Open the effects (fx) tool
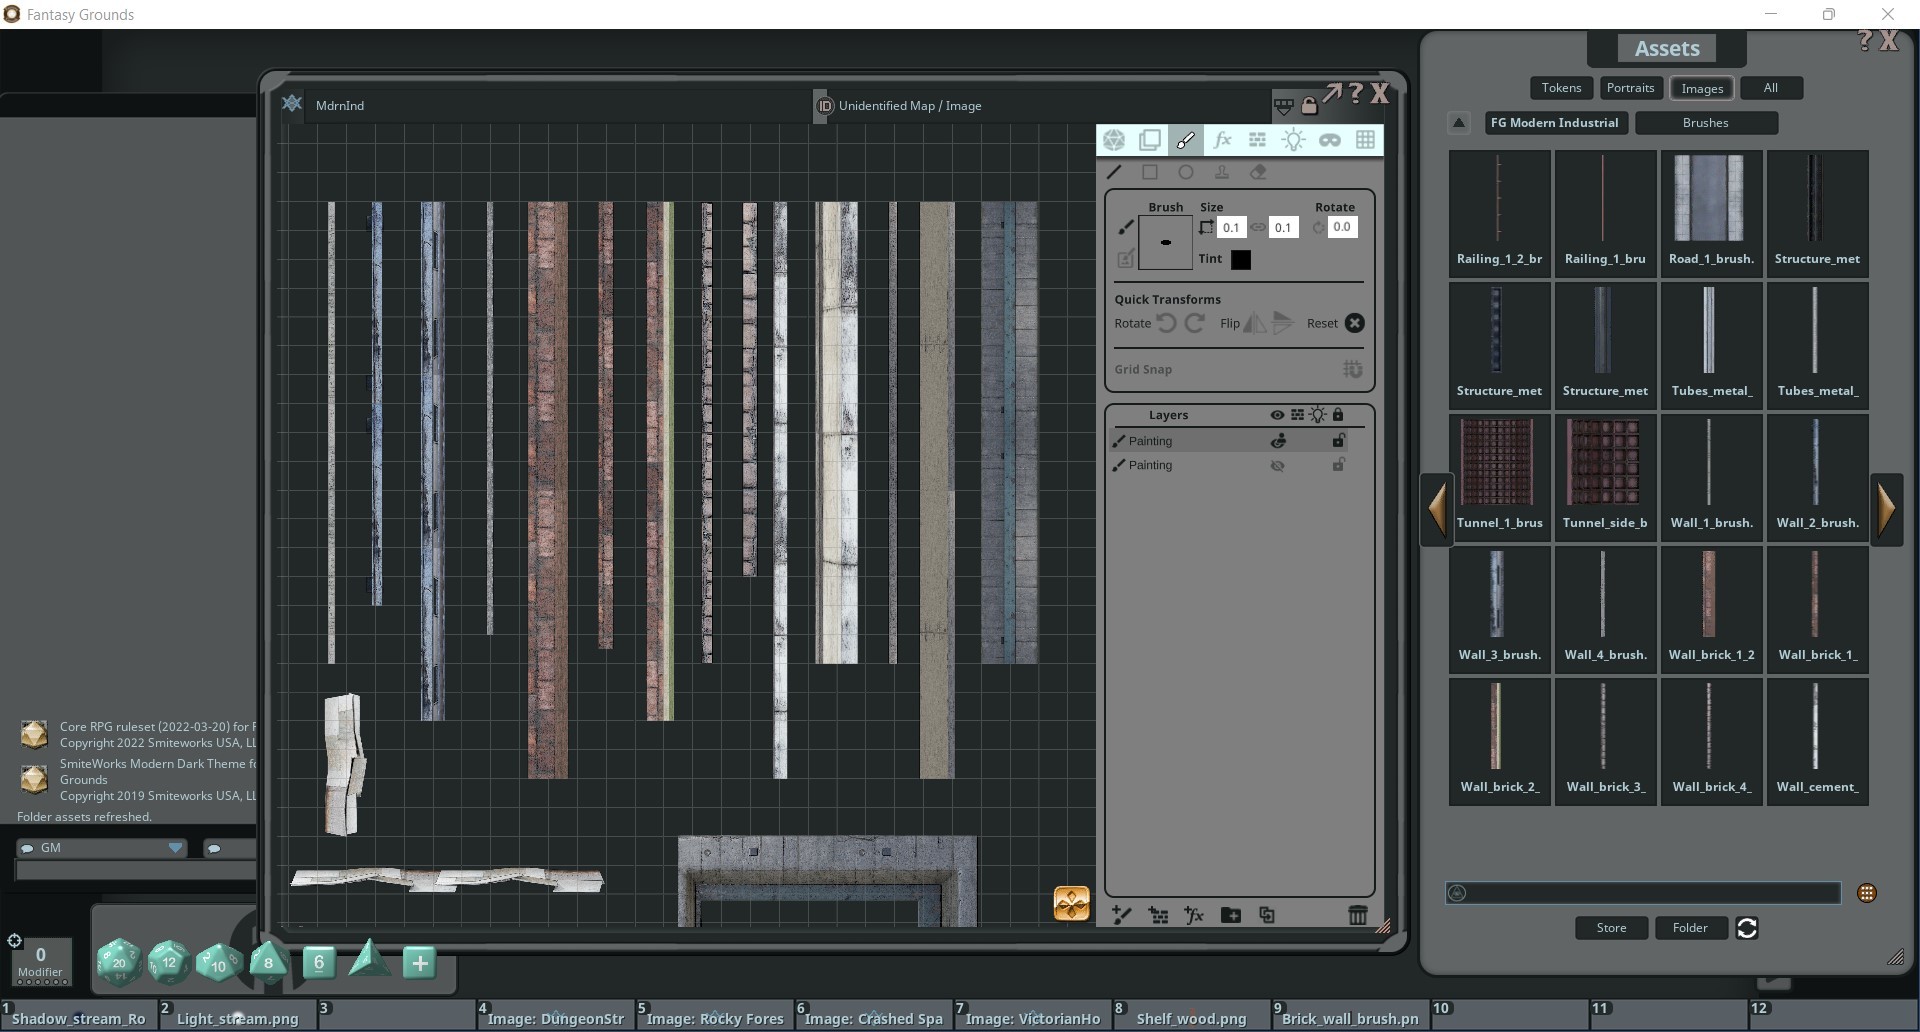The height and width of the screenshot is (1032, 1920). point(1222,140)
